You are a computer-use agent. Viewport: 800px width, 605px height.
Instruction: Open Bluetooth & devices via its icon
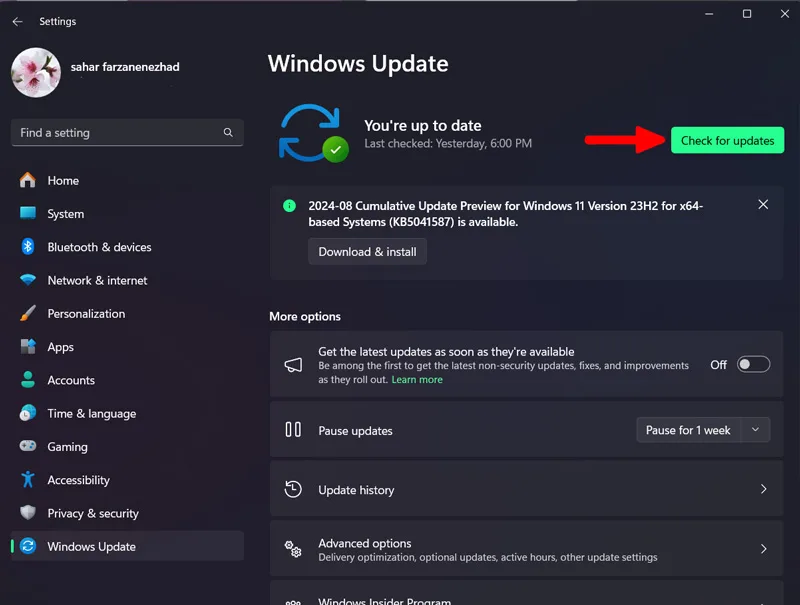click(x=28, y=247)
